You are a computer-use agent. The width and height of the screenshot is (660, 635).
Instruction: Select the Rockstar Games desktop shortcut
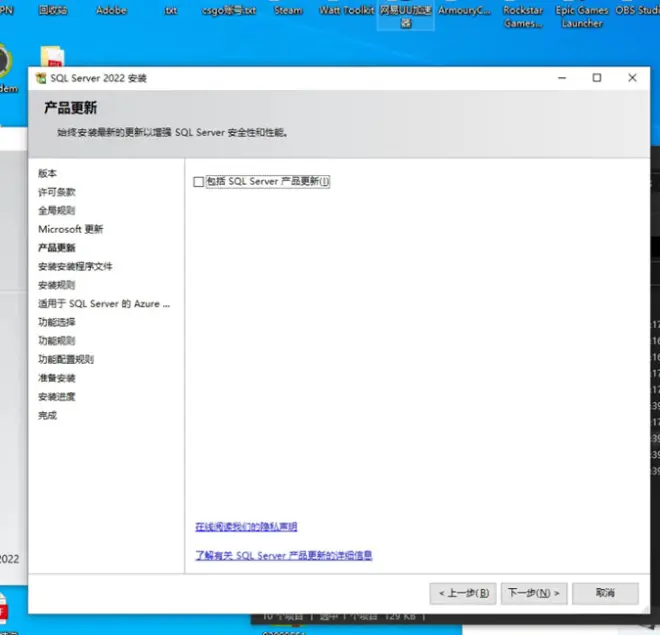point(520,16)
